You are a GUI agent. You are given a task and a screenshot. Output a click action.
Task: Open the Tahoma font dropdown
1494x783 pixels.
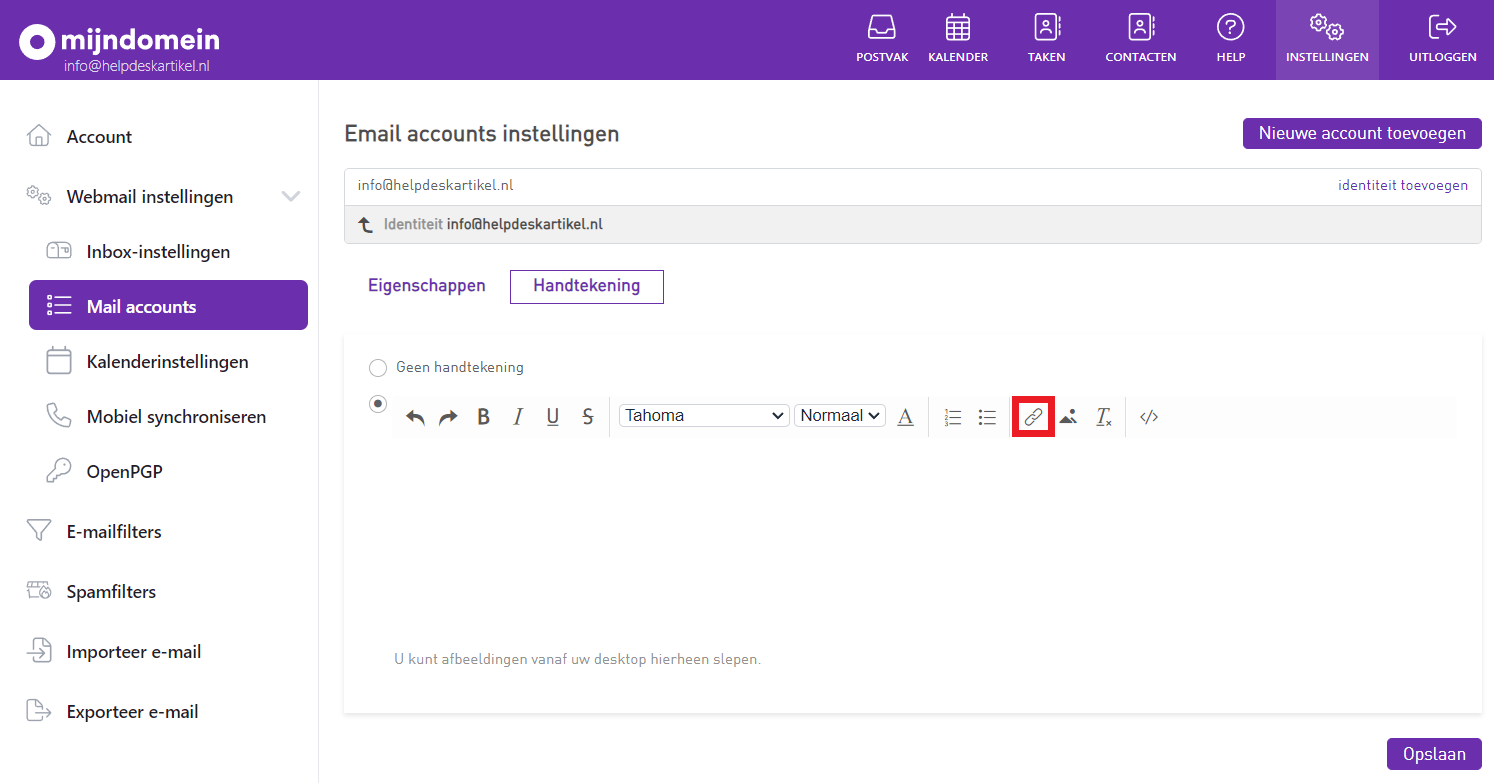click(704, 416)
